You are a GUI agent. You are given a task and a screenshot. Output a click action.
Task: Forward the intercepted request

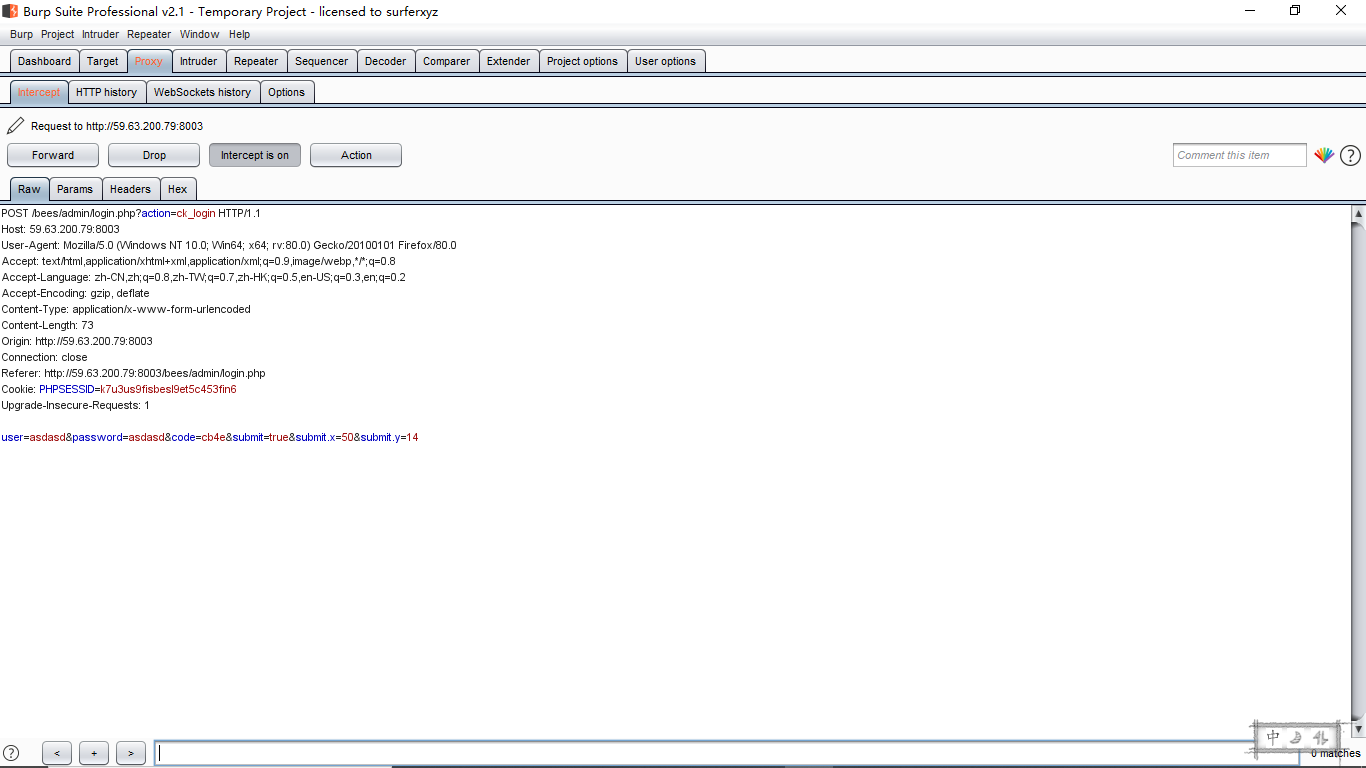click(53, 155)
